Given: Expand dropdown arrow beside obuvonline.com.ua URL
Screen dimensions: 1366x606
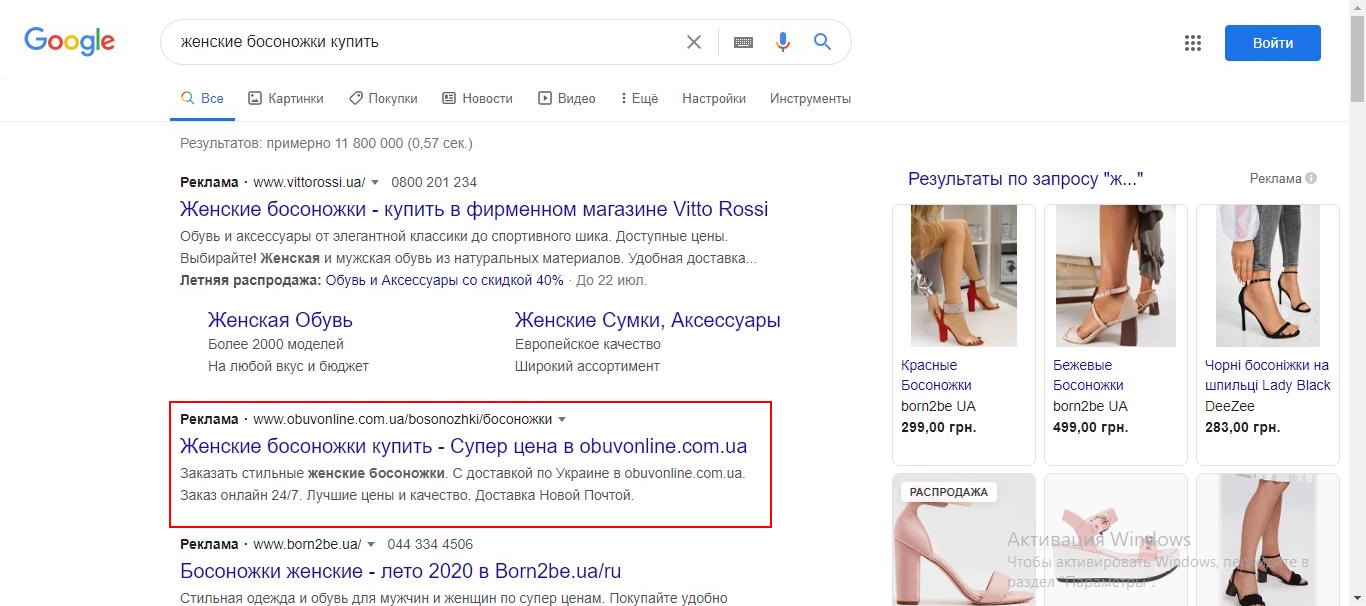Looking at the screenshot, I should [562, 419].
